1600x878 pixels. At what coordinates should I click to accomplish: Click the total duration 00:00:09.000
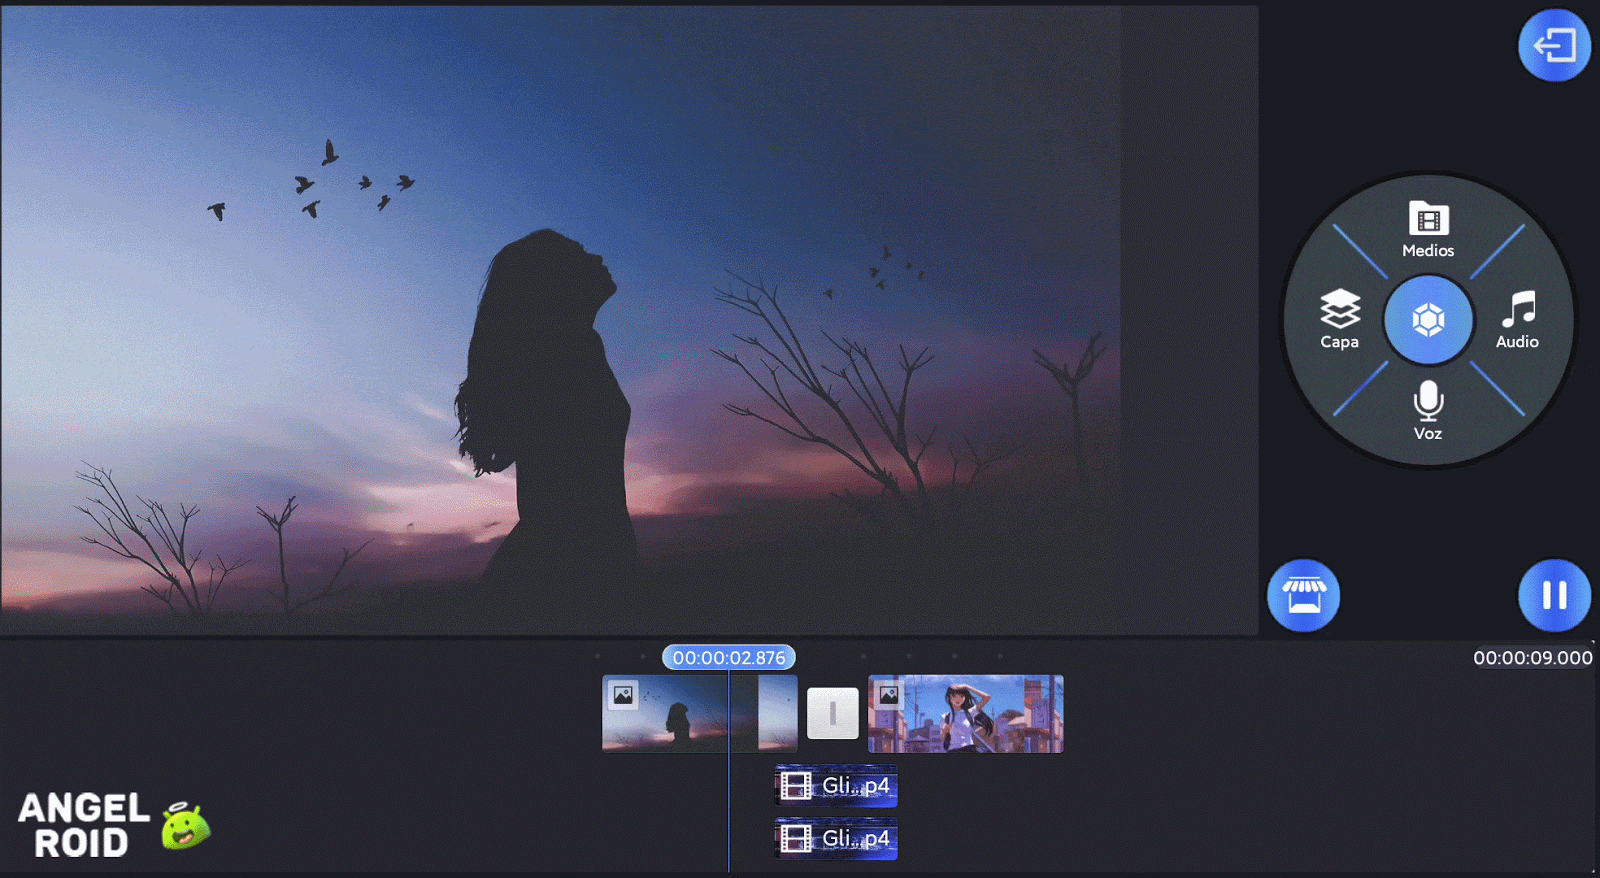pyautogui.click(x=1532, y=658)
